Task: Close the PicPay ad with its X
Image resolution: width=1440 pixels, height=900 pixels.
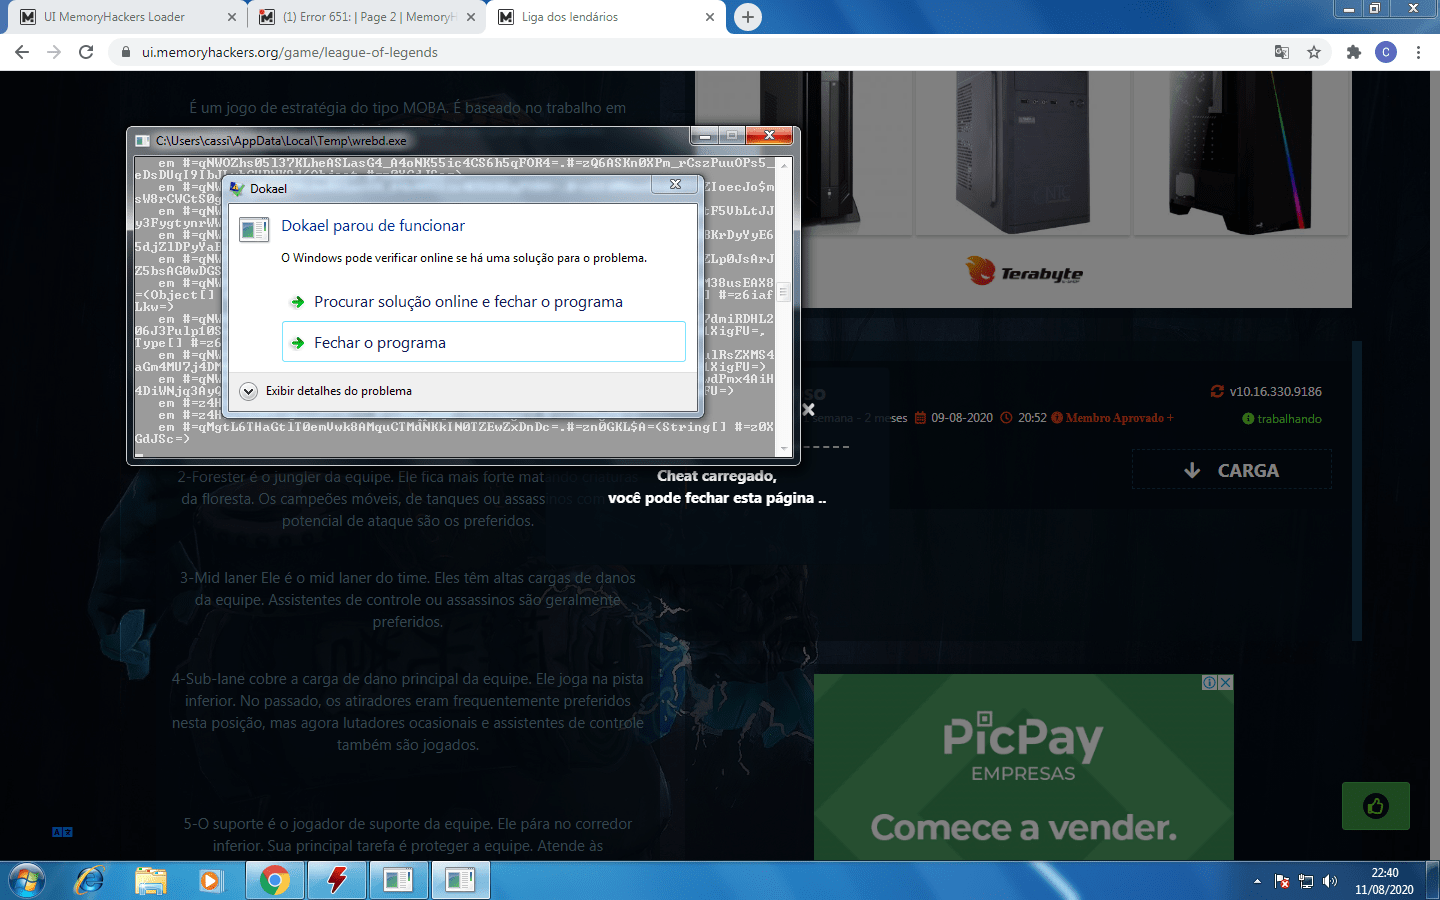Action: [x=1226, y=682]
